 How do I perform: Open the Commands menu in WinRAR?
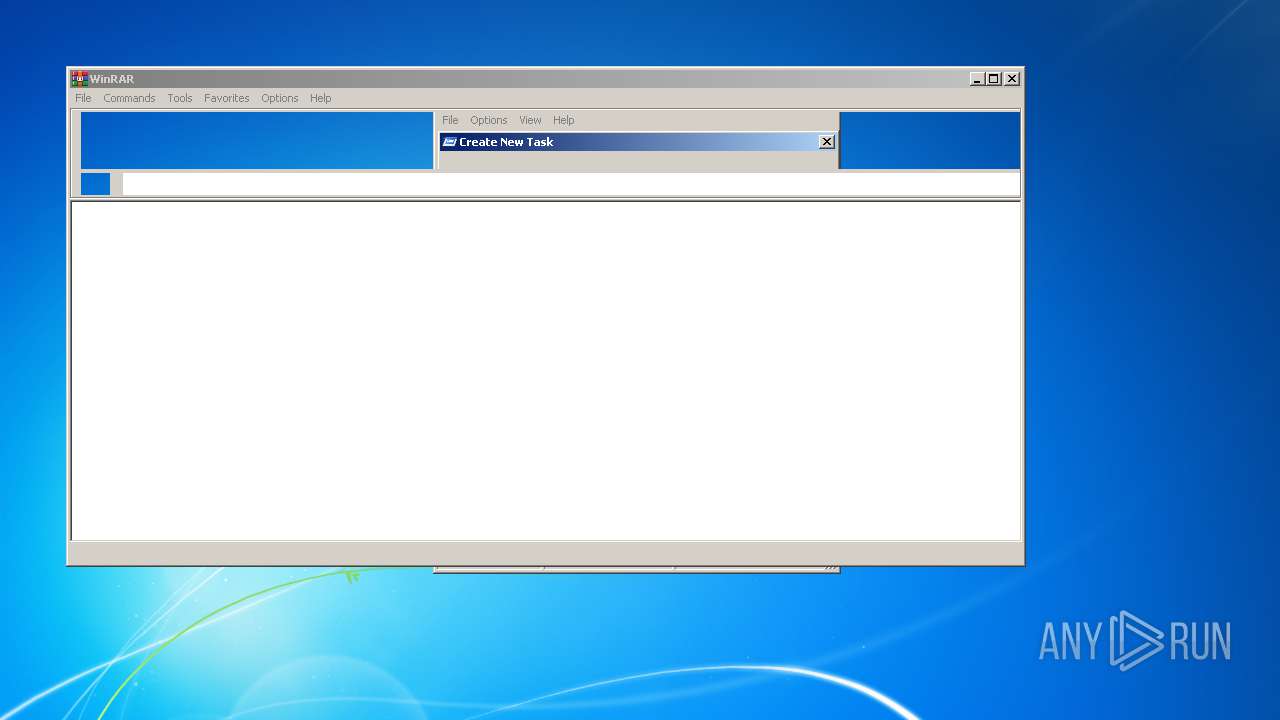[129, 98]
